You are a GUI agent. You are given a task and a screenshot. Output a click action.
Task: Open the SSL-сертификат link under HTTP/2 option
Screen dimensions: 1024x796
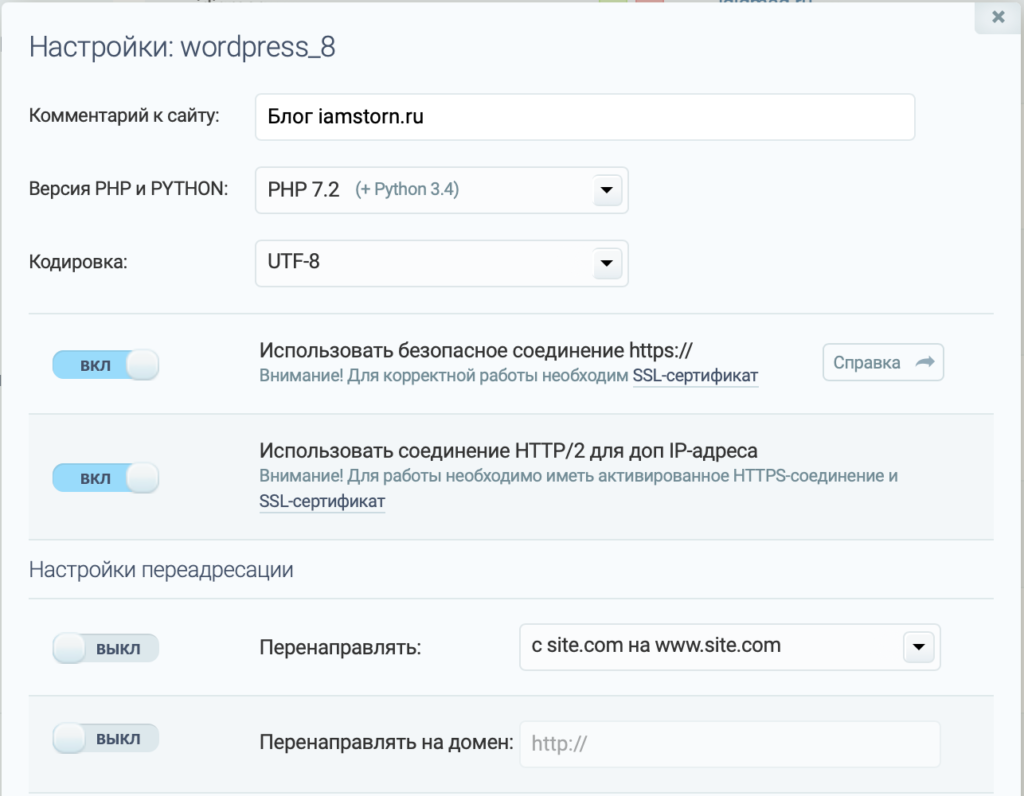pos(322,501)
